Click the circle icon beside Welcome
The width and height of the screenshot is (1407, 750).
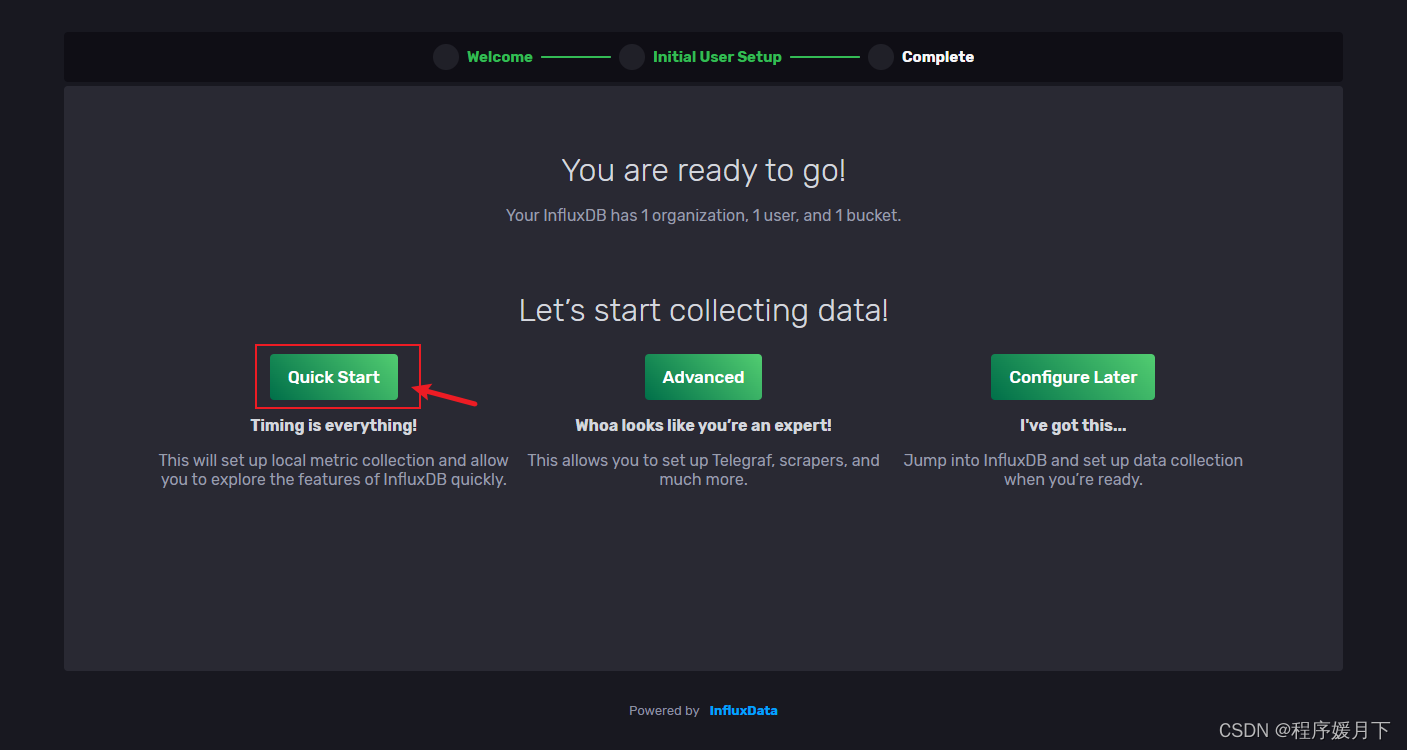(x=446, y=57)
